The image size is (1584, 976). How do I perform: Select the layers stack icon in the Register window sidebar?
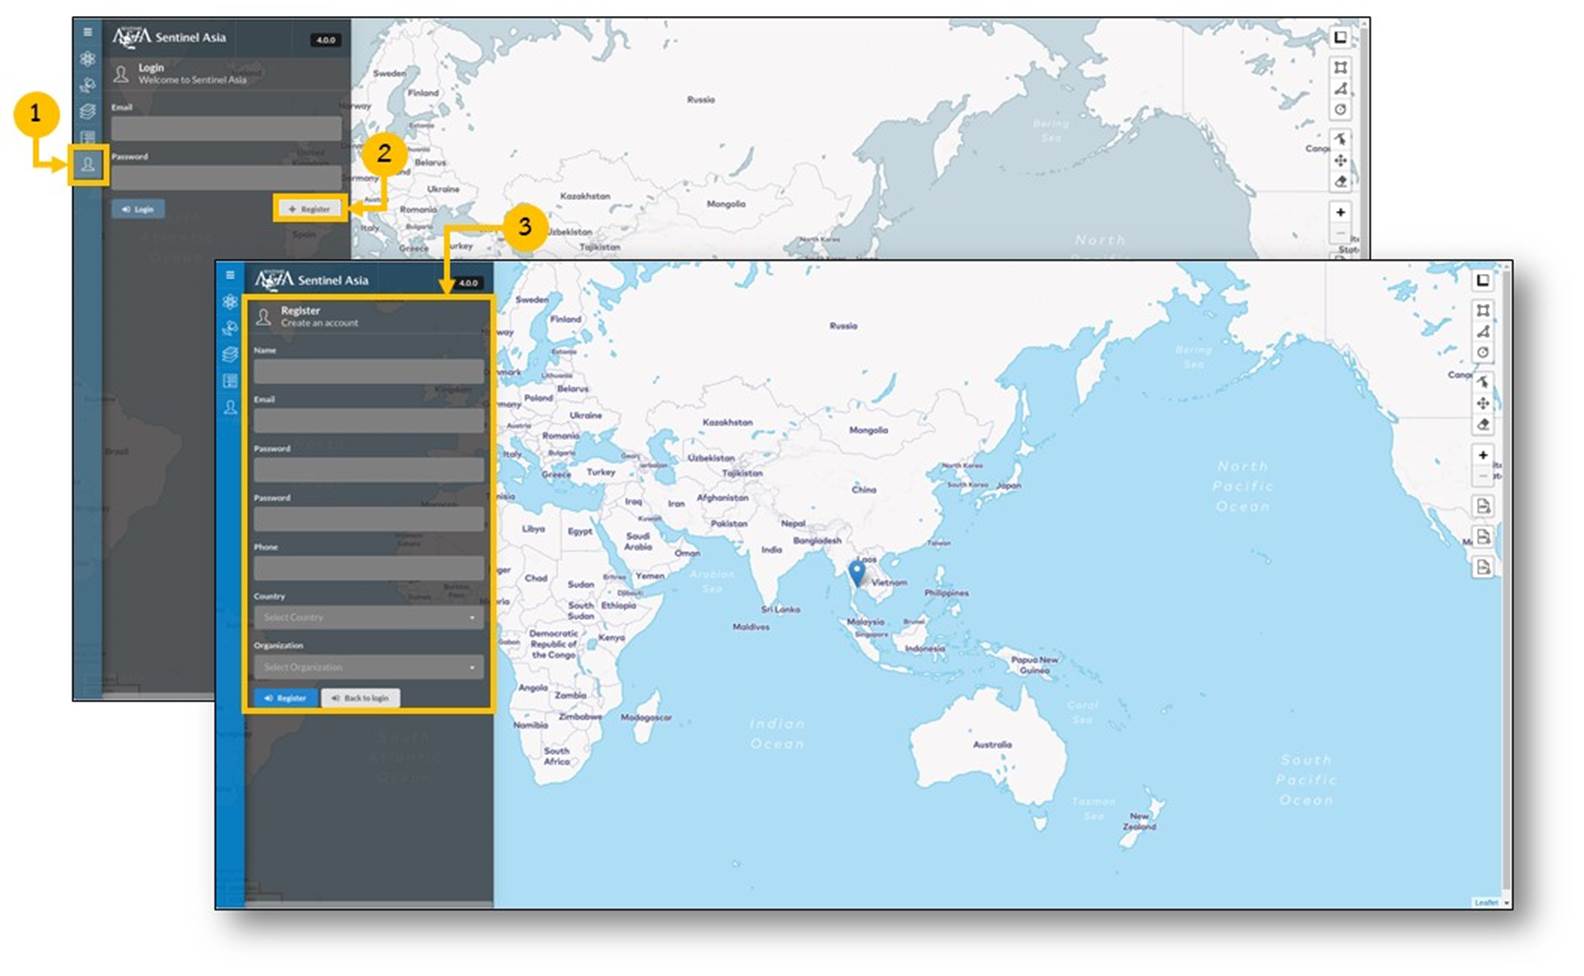(230, 354)
